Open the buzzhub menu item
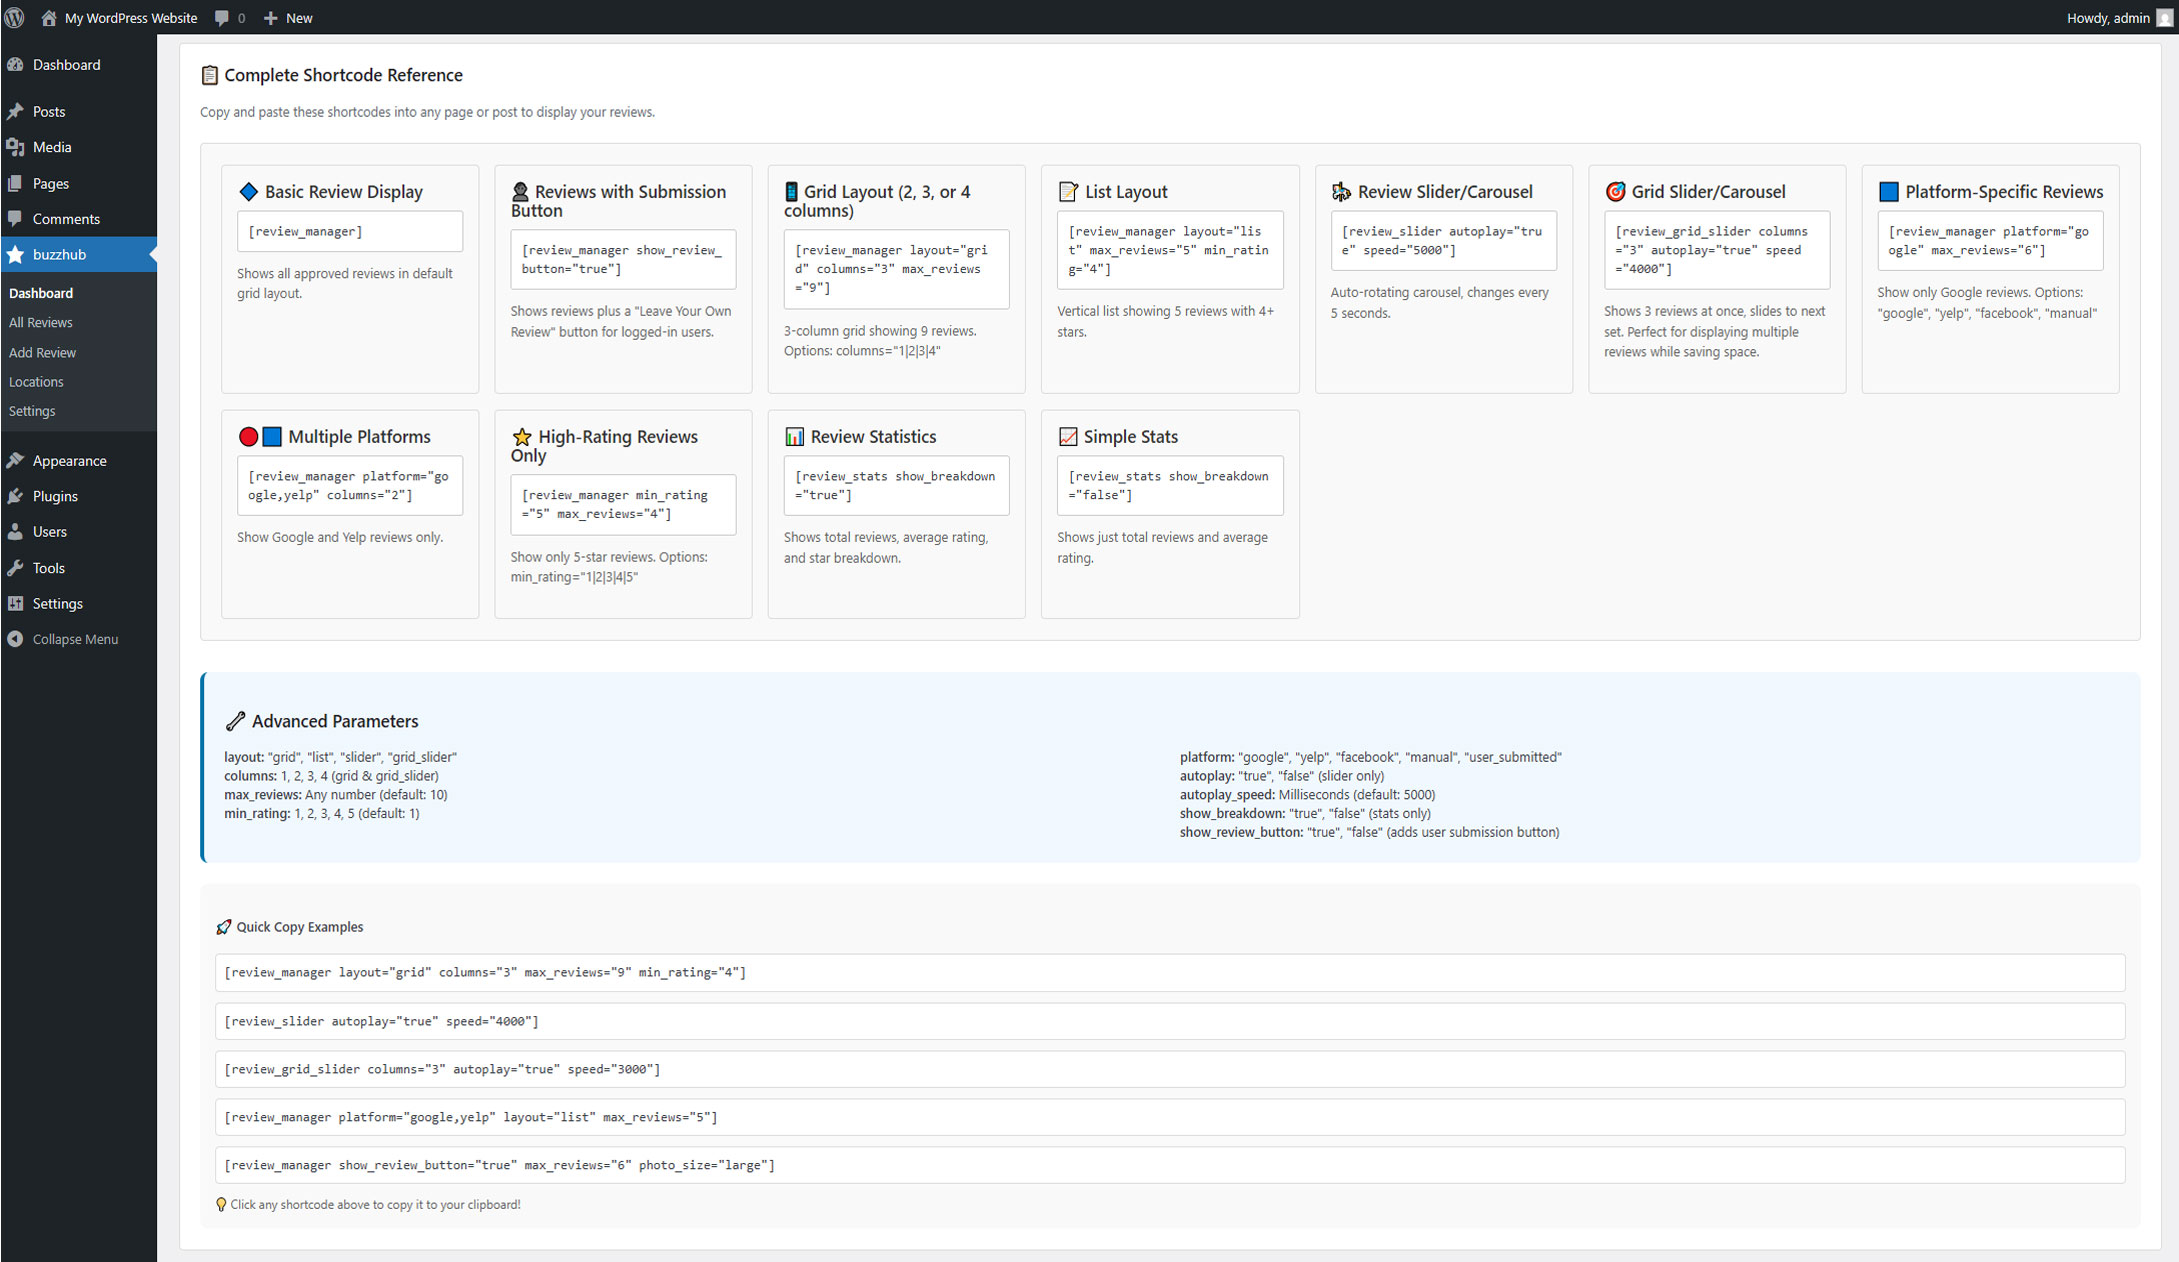 pyautogui.click(x=59, y=255)
